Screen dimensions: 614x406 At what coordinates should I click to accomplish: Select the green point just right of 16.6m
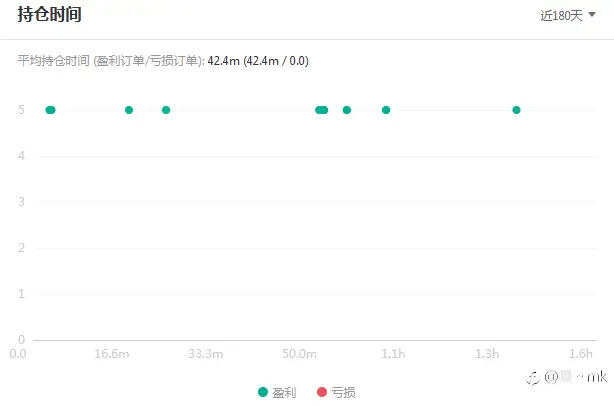(129, 110)
